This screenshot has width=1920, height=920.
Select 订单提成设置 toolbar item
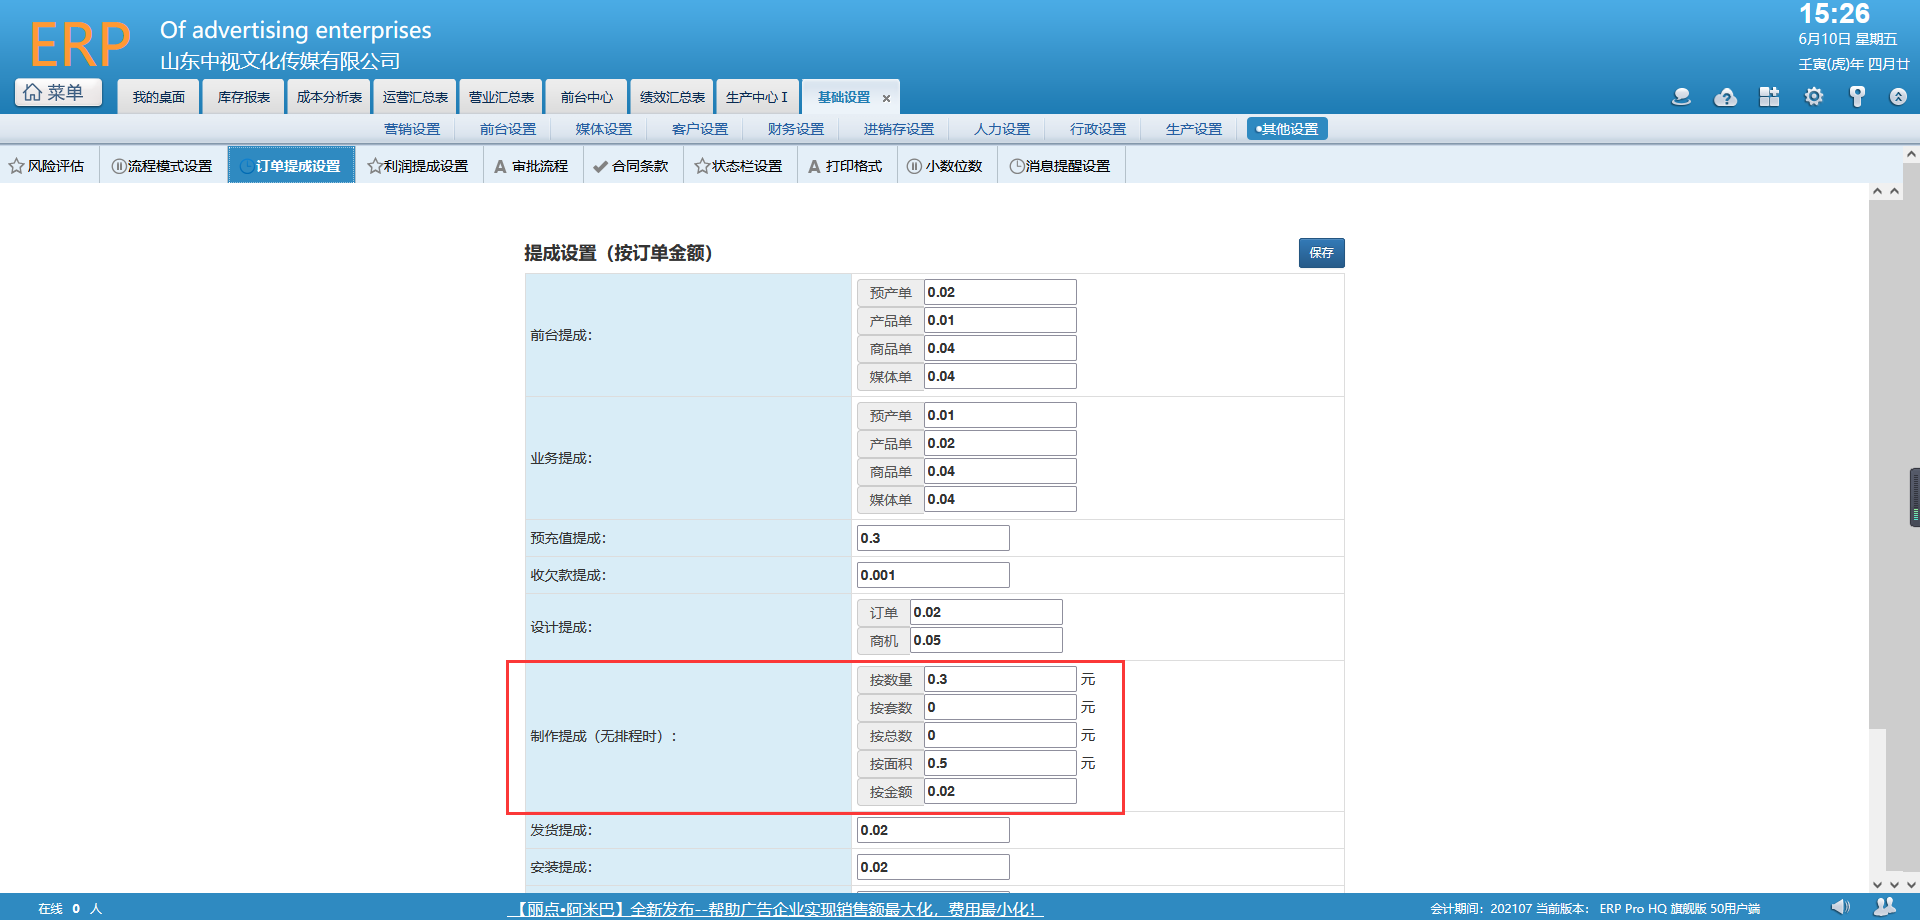pyautogui.click(x=291, y=166)
